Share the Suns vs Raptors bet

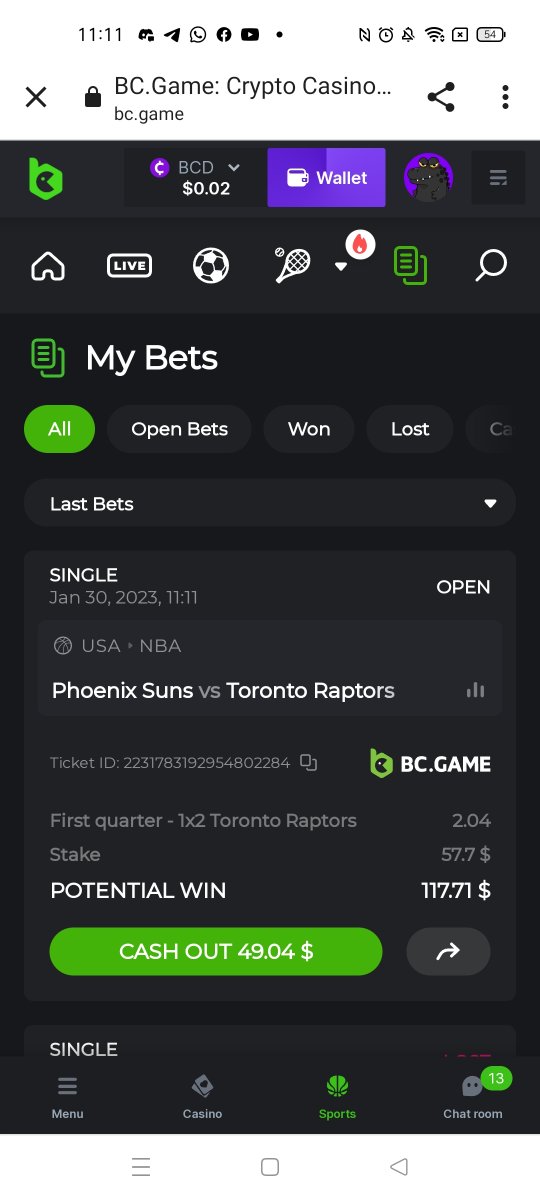(448, 951)
